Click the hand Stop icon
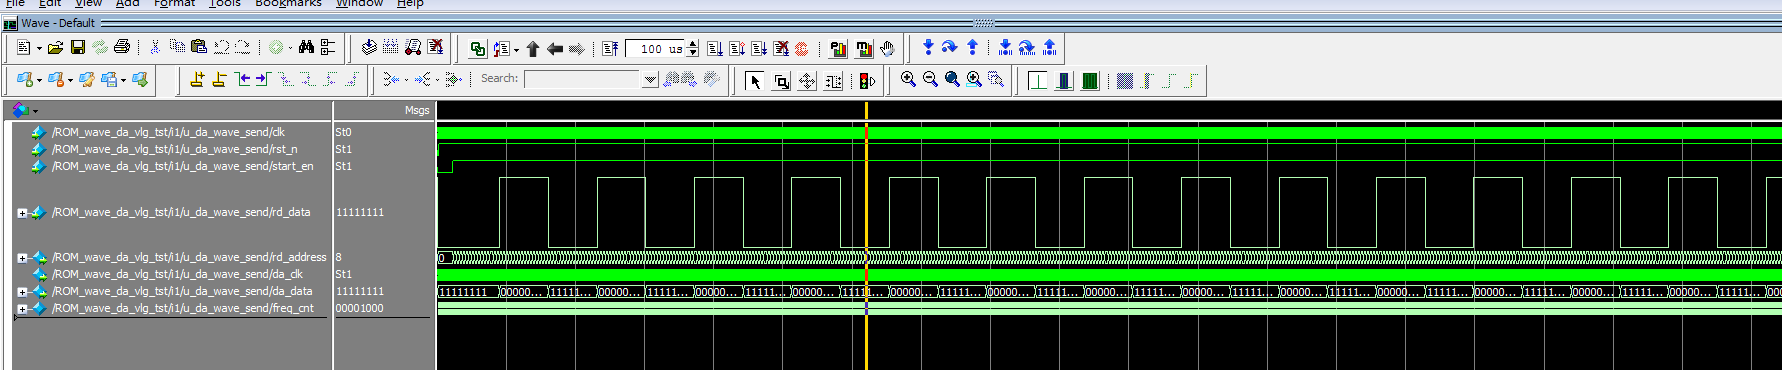This screenshot has width=1782, height=370. coord(887,48)
